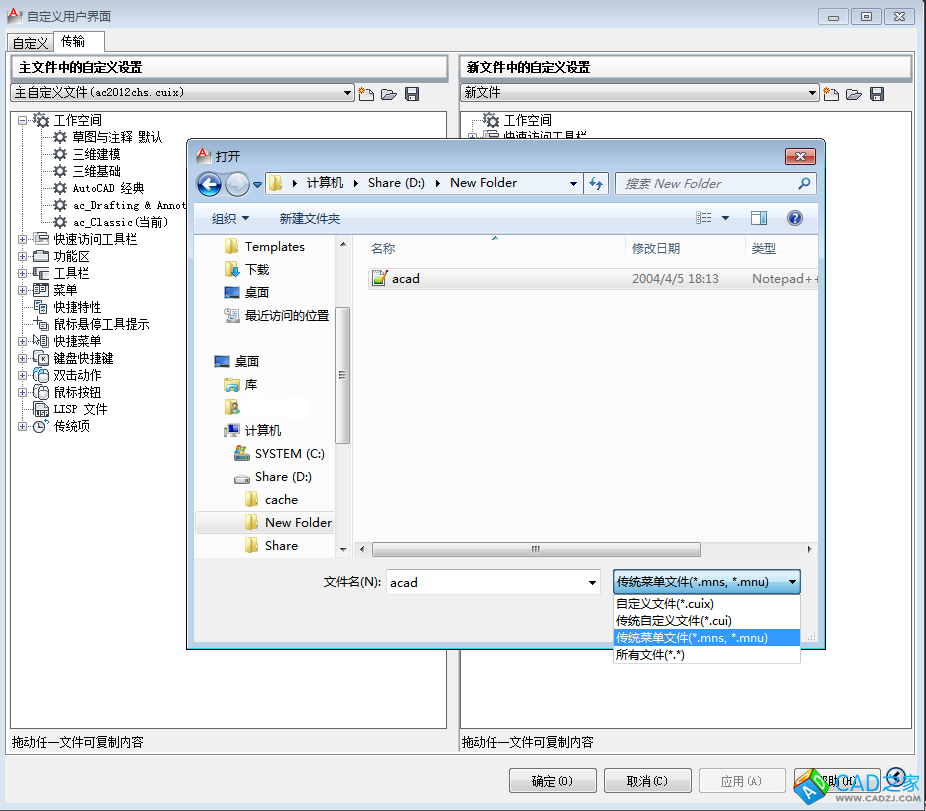Click the back navigation arrow in Open dialog
This screenshot has width=926, height=811.
tap(209, 184)
